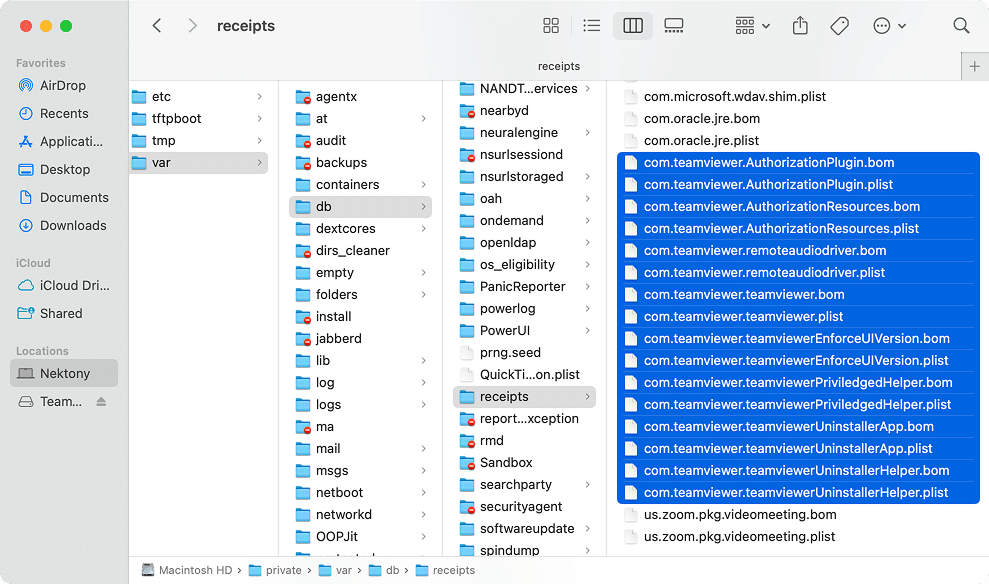This screenshot has width=989, height=584.
Task: Expand the tftpboot folder chevron
Action: pyautogui.click(x=260, y=119)
